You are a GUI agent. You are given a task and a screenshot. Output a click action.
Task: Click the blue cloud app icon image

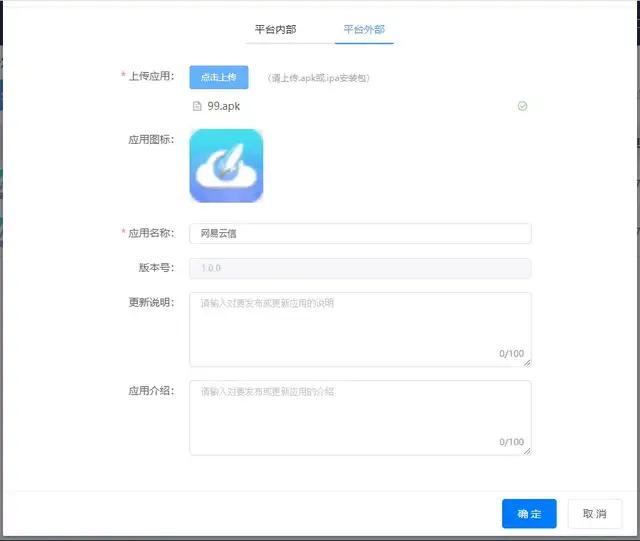[226, 166]
